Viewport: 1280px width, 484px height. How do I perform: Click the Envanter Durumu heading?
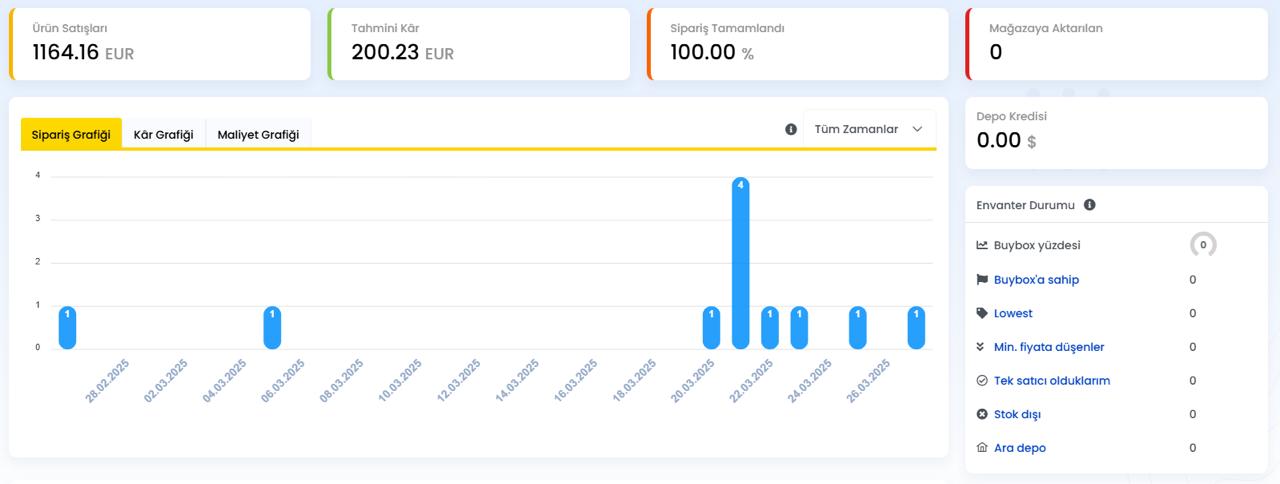[x=1026, y=205]
